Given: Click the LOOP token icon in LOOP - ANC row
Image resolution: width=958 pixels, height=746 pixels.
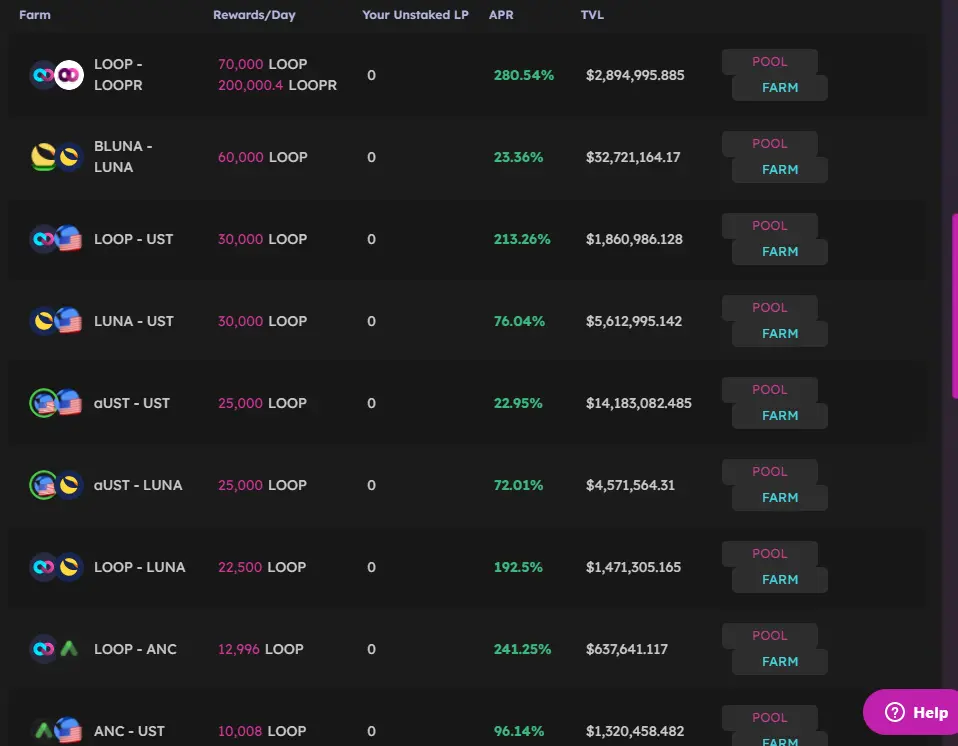Looking at the screenshot, I should (x=43, y=649).
